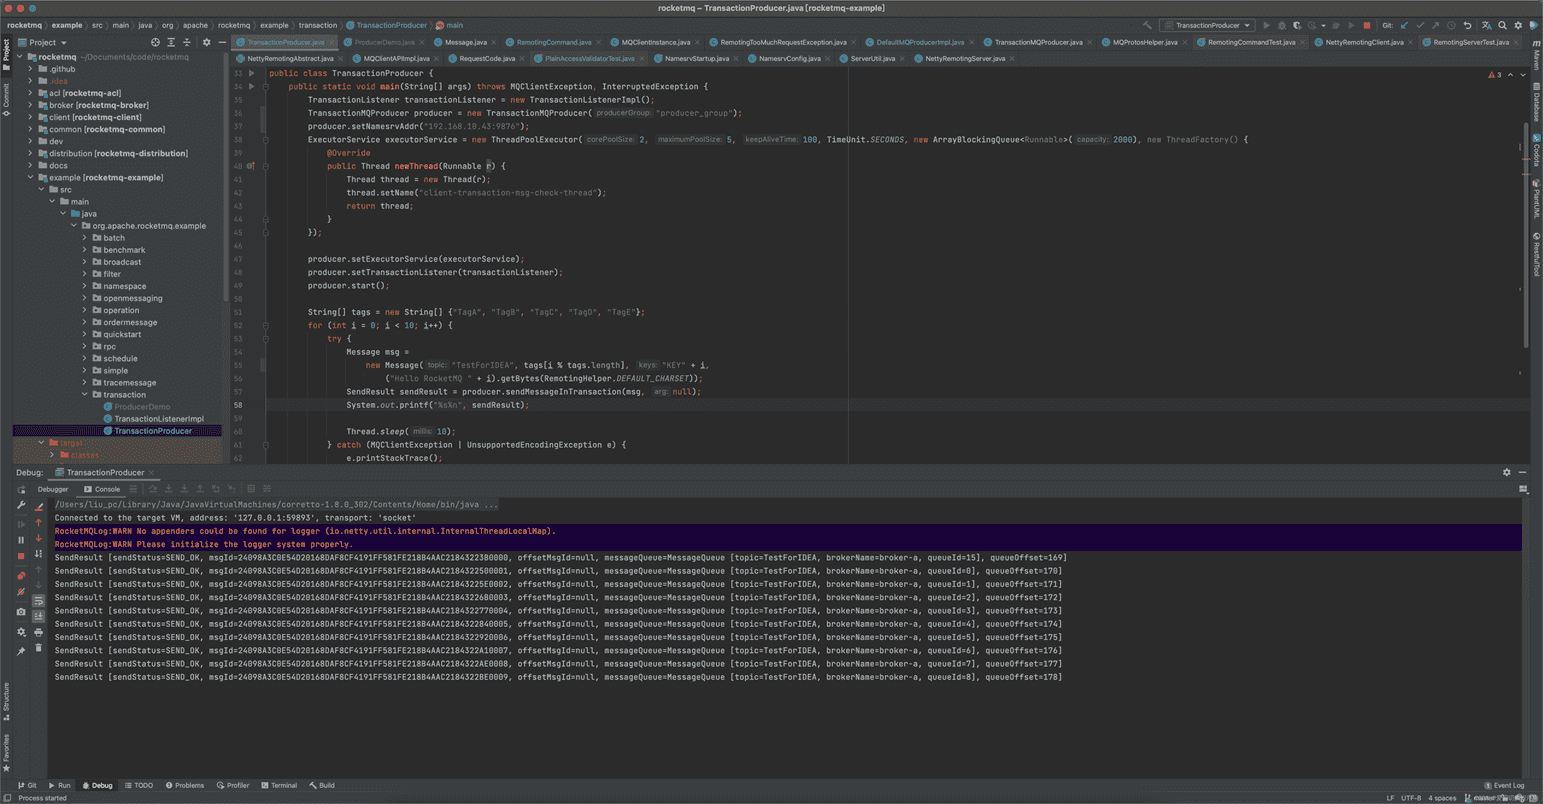Expand the broker [rocketmq-broker] module

[30, 105]
